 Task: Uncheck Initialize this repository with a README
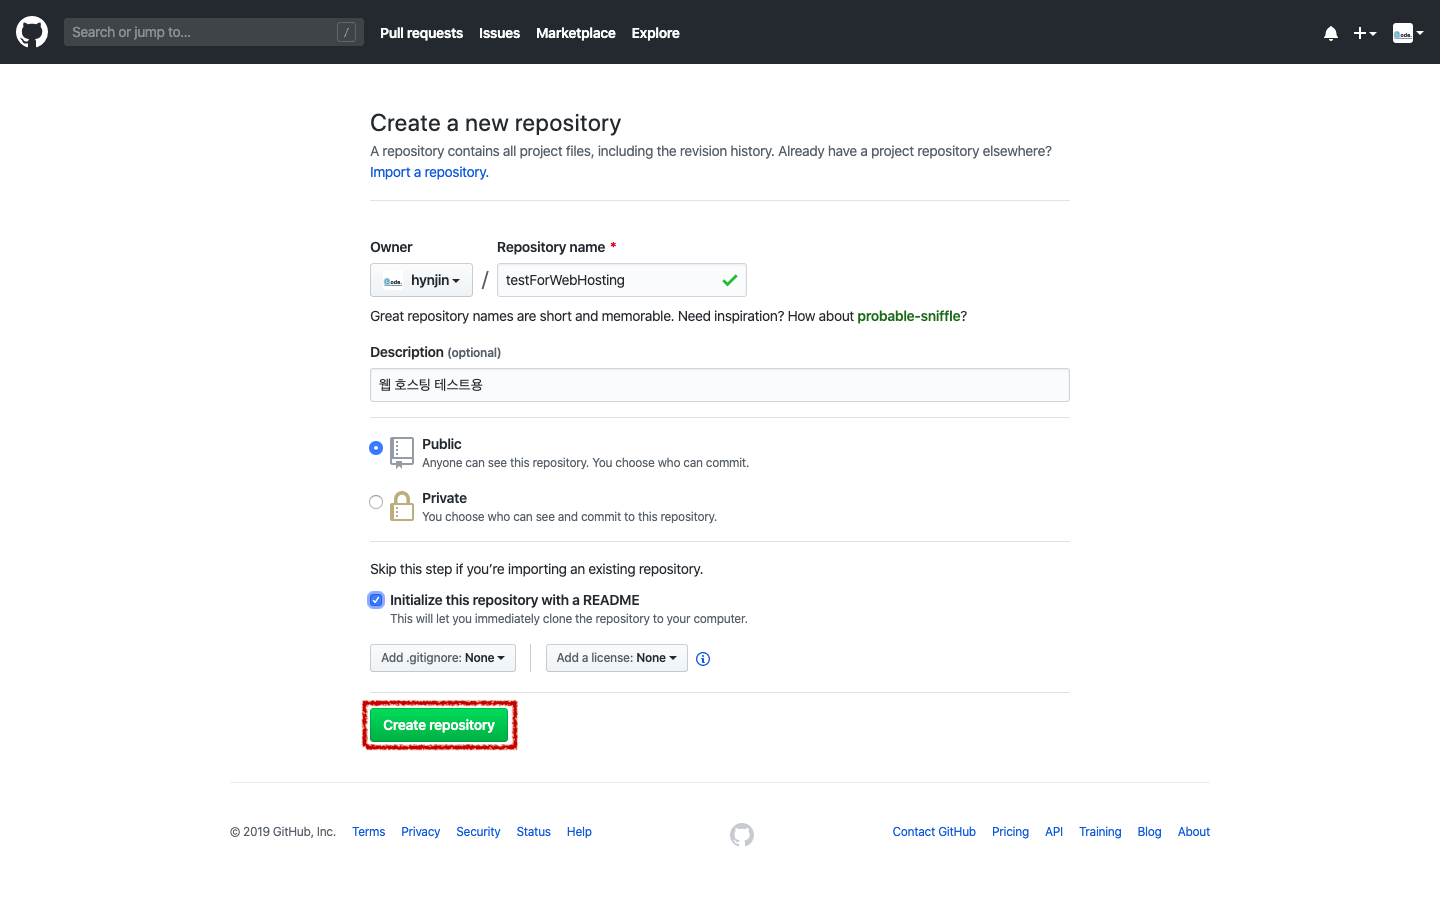[x=376, y=600]
